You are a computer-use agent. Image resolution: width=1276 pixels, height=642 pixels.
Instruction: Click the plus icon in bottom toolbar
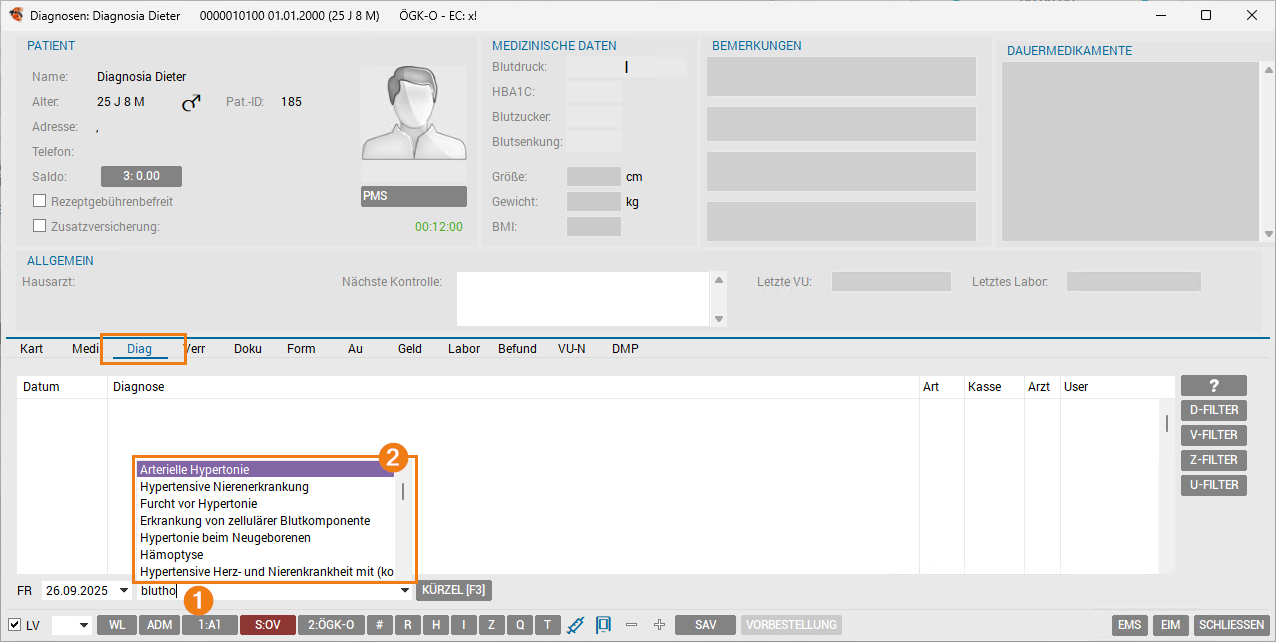pyautogui.click(x=659, y=625)
